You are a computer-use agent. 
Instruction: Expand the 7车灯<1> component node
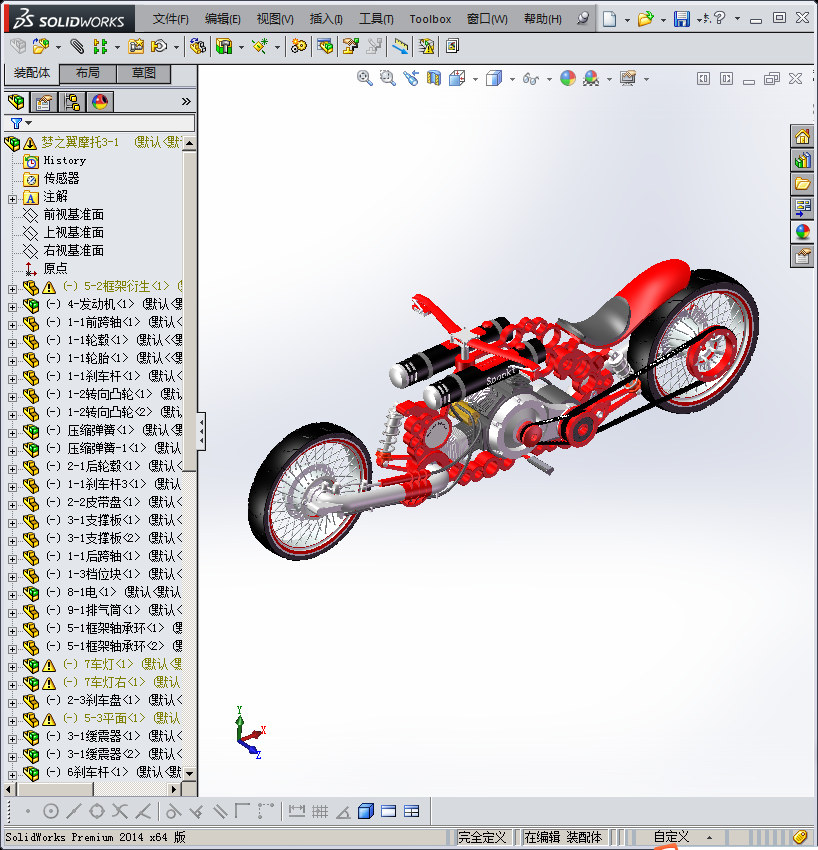click(12, 667)
